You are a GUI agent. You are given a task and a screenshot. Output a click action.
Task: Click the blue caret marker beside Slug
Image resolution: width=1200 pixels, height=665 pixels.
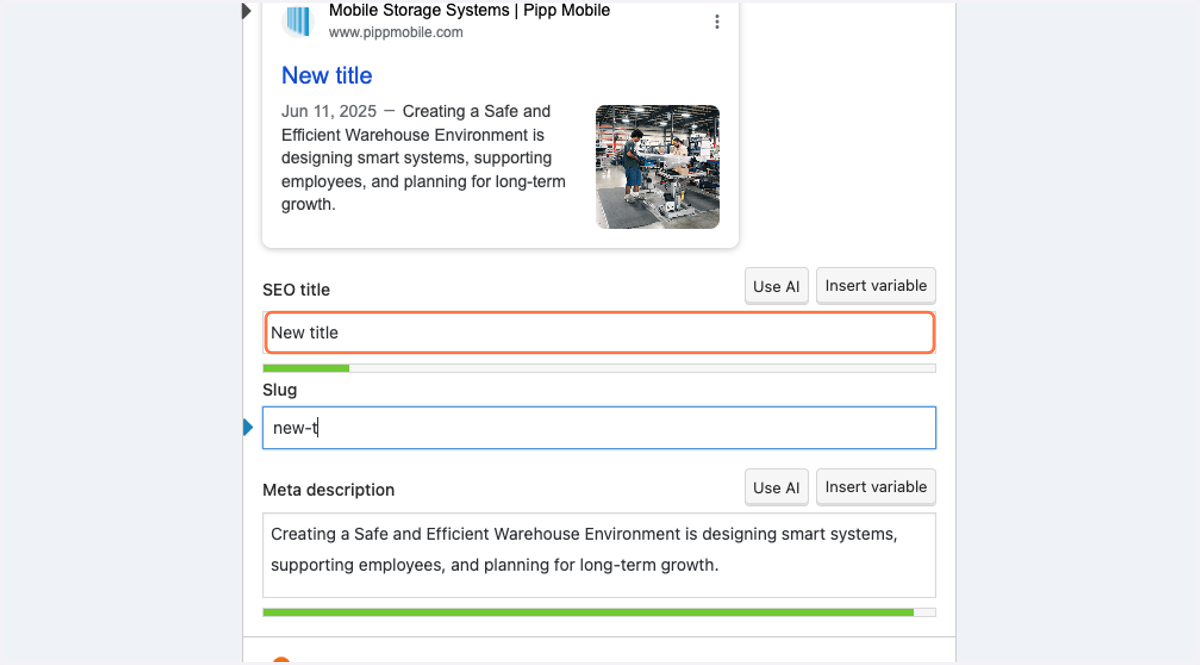point(248,428)
